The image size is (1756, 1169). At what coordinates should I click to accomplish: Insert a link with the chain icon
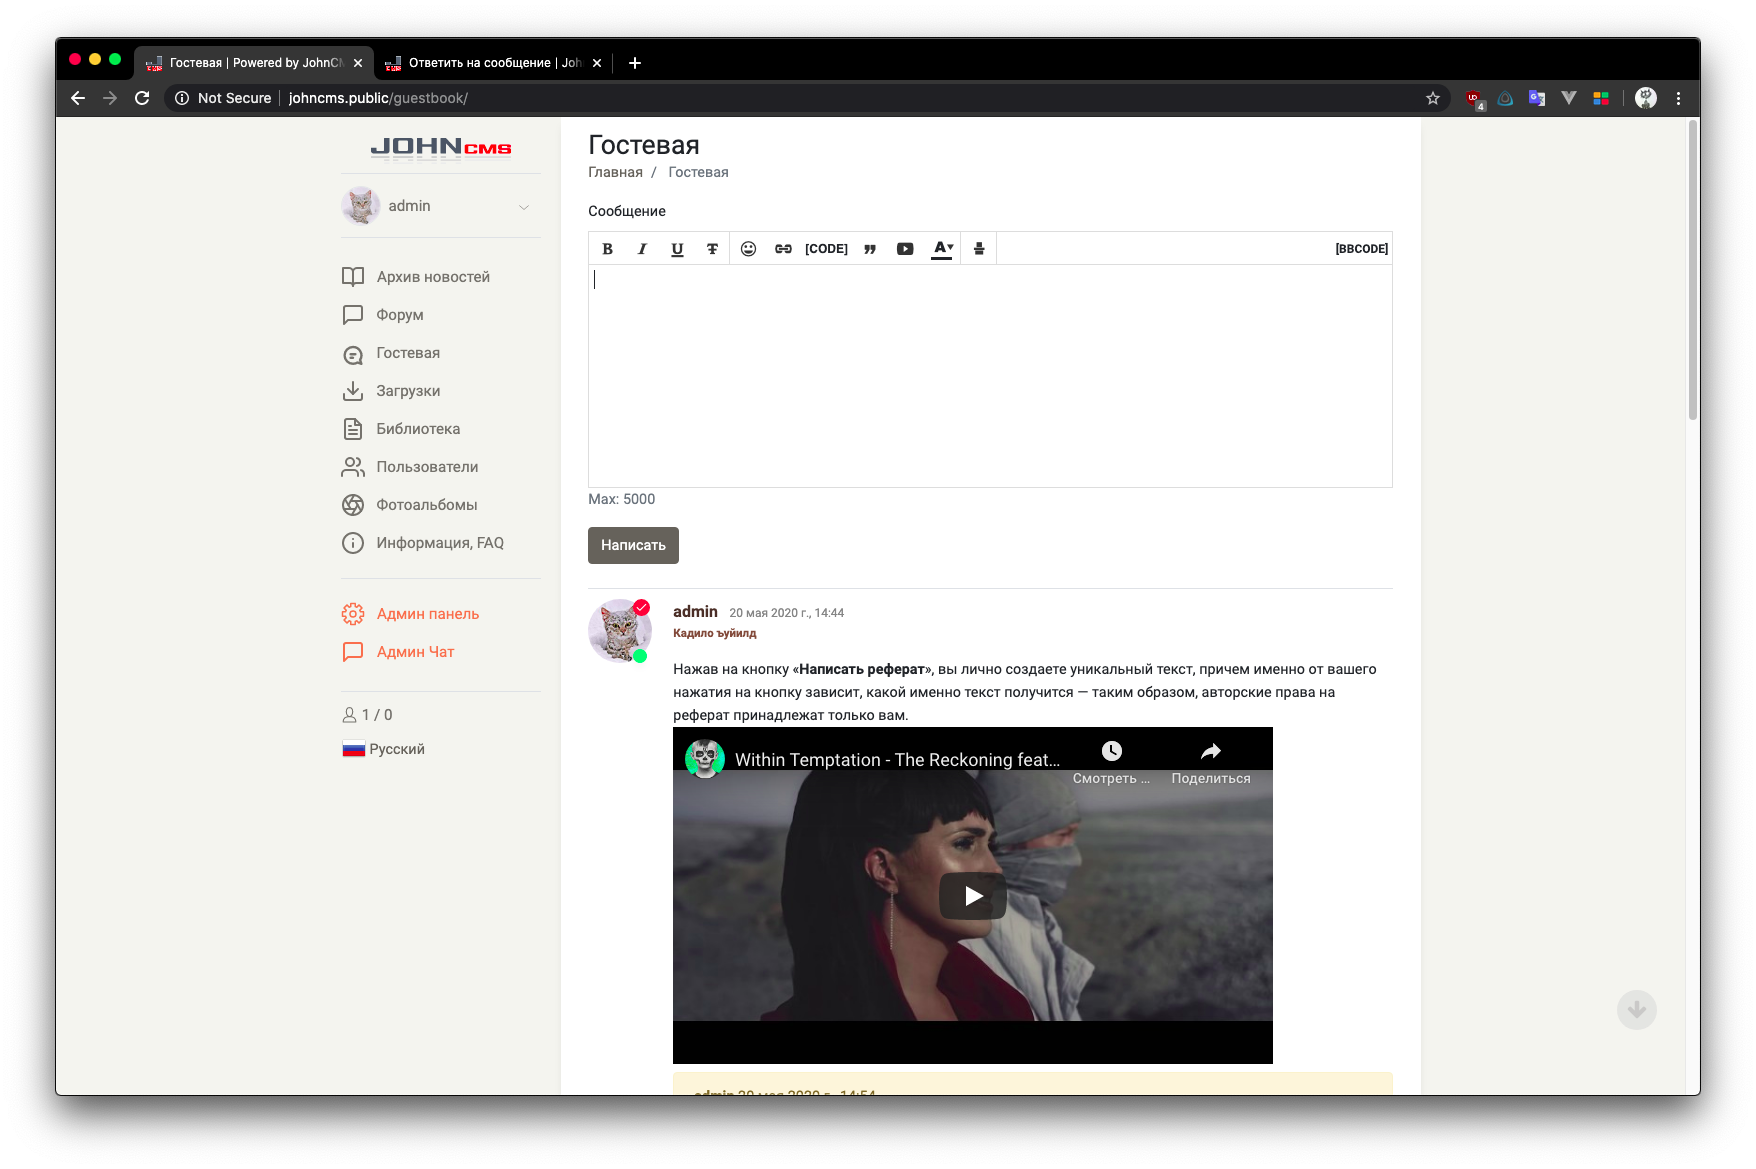[x=783, y=249]
